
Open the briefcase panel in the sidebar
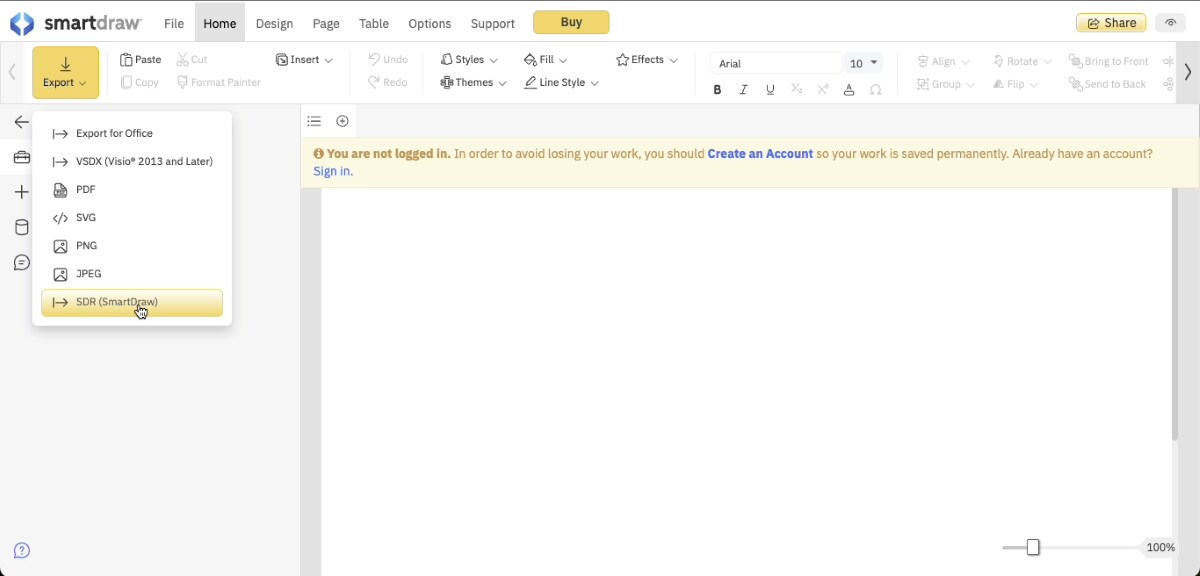(x=21, y=157)
